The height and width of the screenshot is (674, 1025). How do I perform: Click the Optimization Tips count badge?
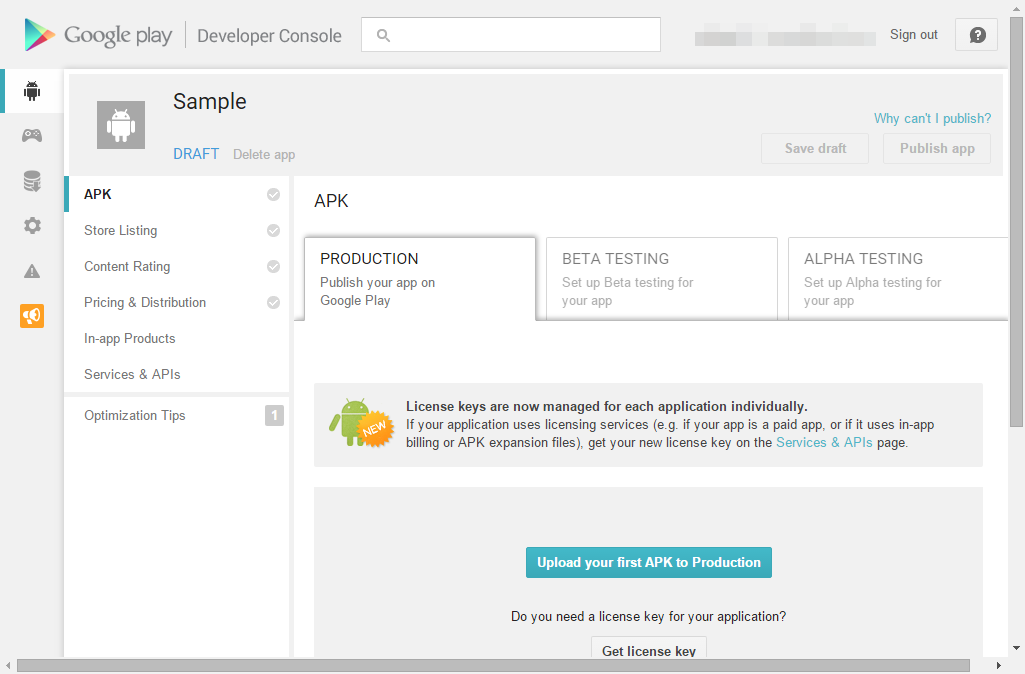tap(274, 415)
